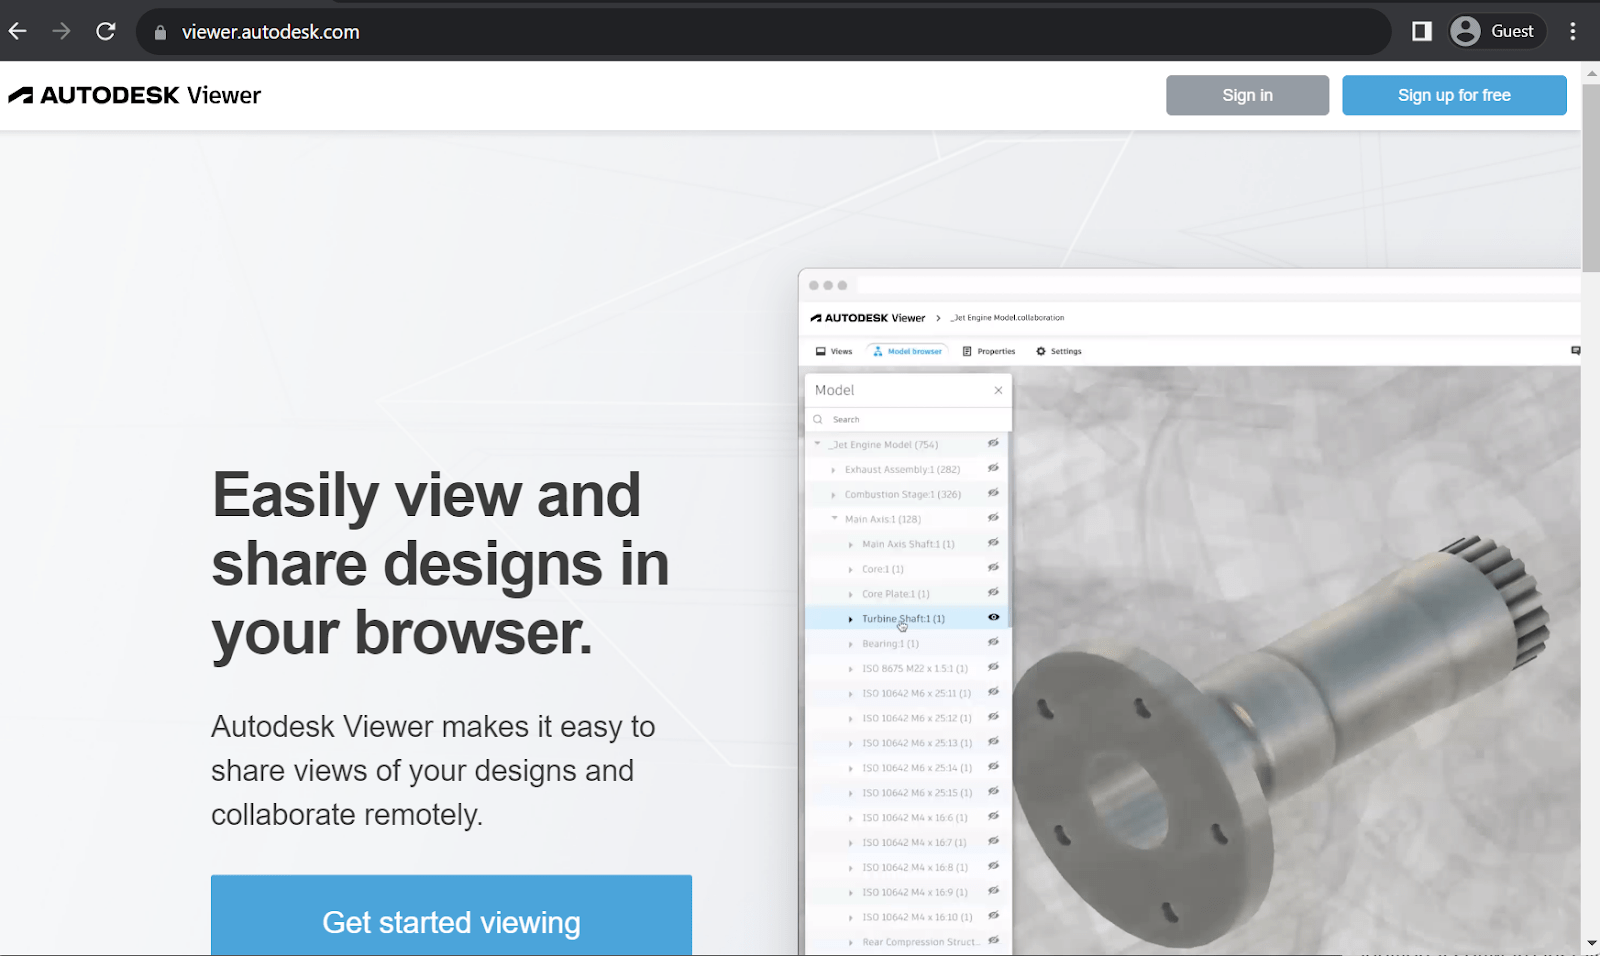Image resolution: width=1600 pixels, height=956 pixels.
Task: Collapse the Main Axis:1 node
Action: (x=836, y=518)
